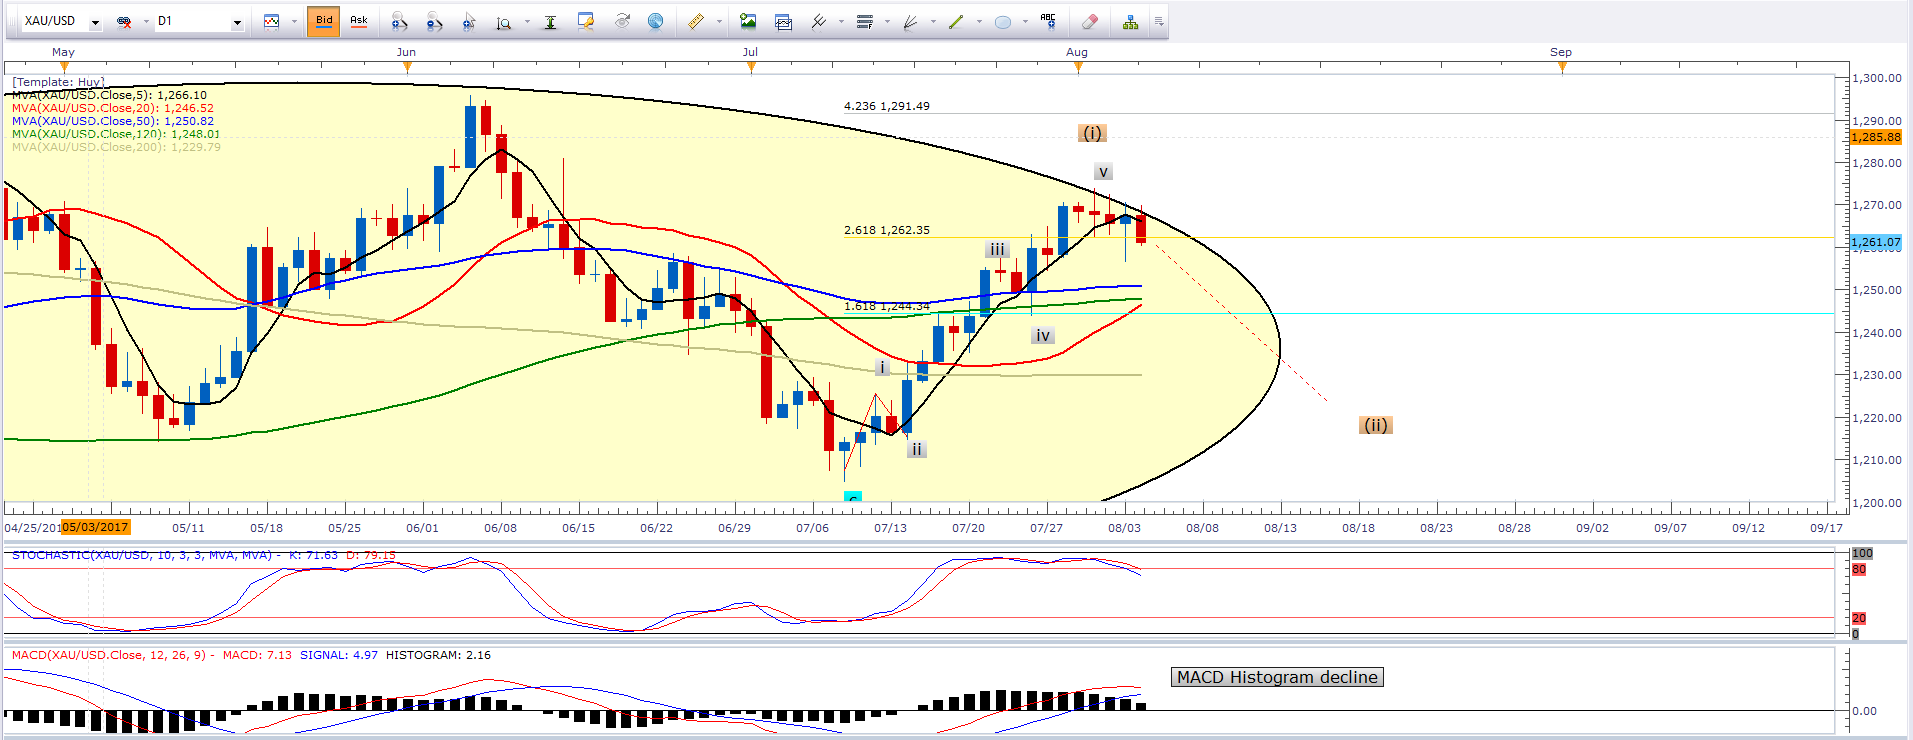Viewport: 1913px width, 740px height.
Task: Click the globe icon in toolbar
Action: coord(655,21)
